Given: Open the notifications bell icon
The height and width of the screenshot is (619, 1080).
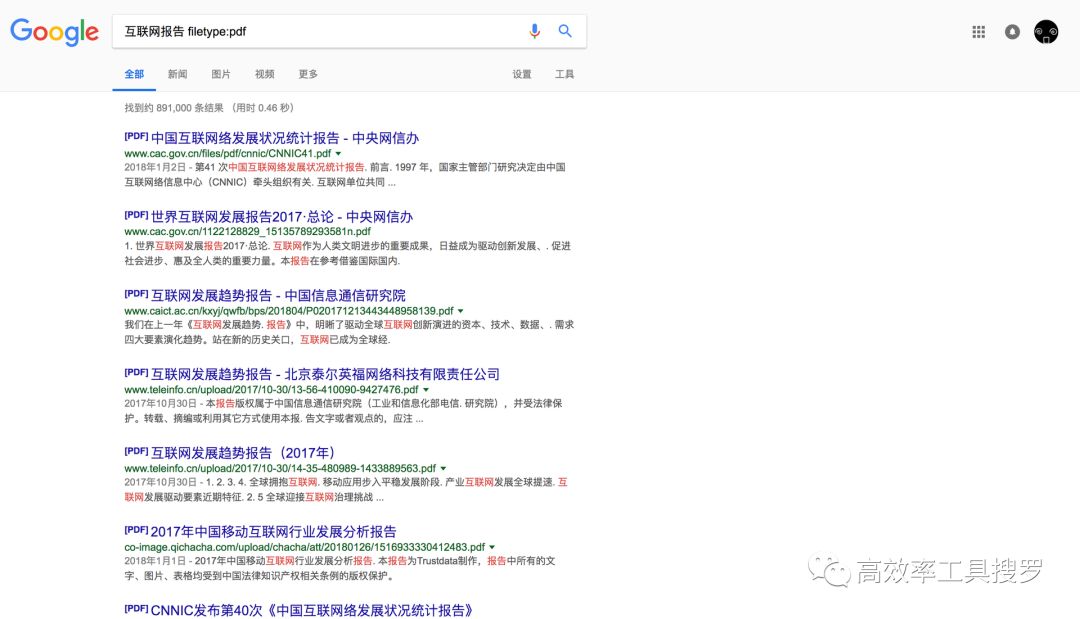Looking at the screenshot, I should [x=1012, y=32].
